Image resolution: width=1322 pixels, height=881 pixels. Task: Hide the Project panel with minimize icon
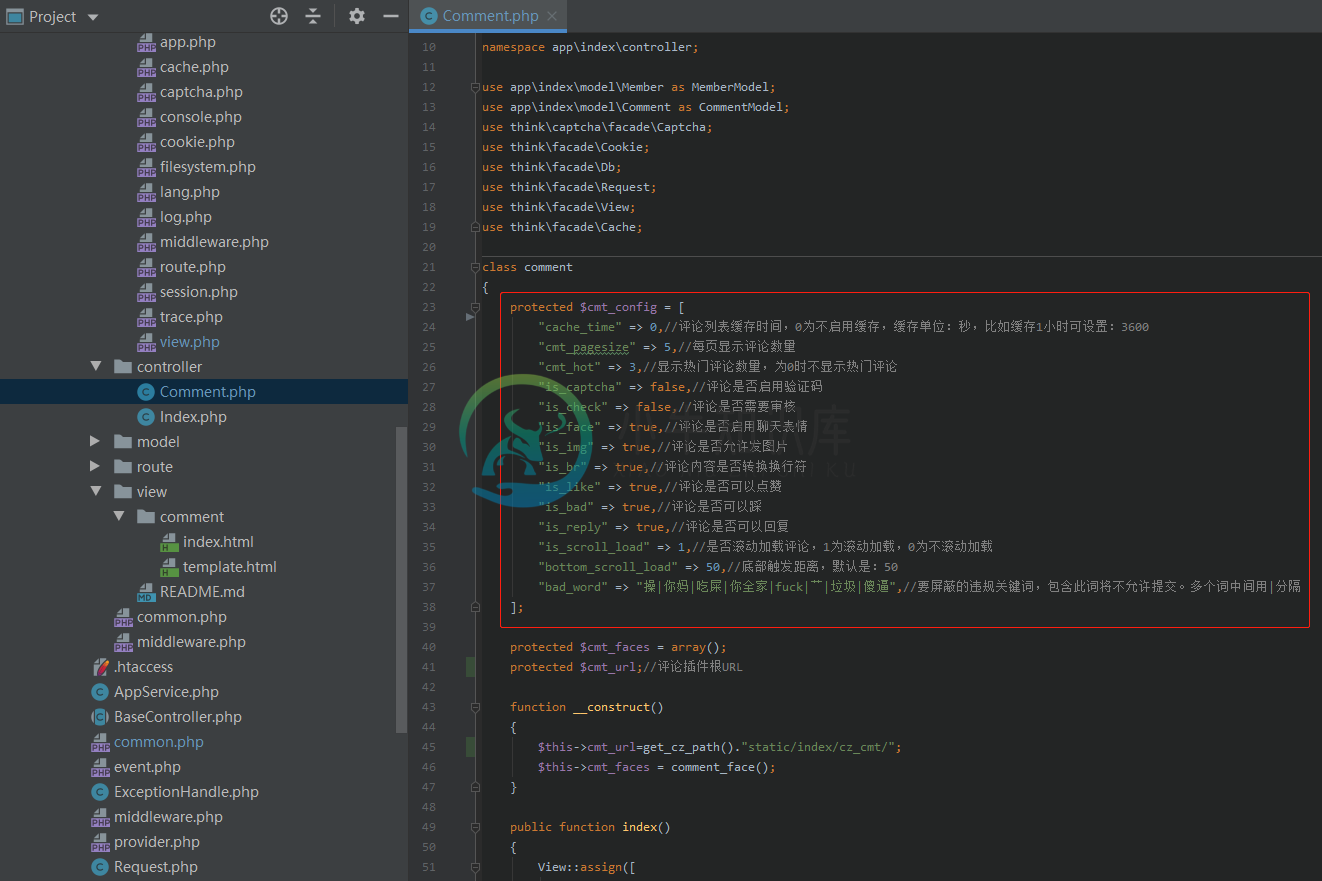coord(391,16)
